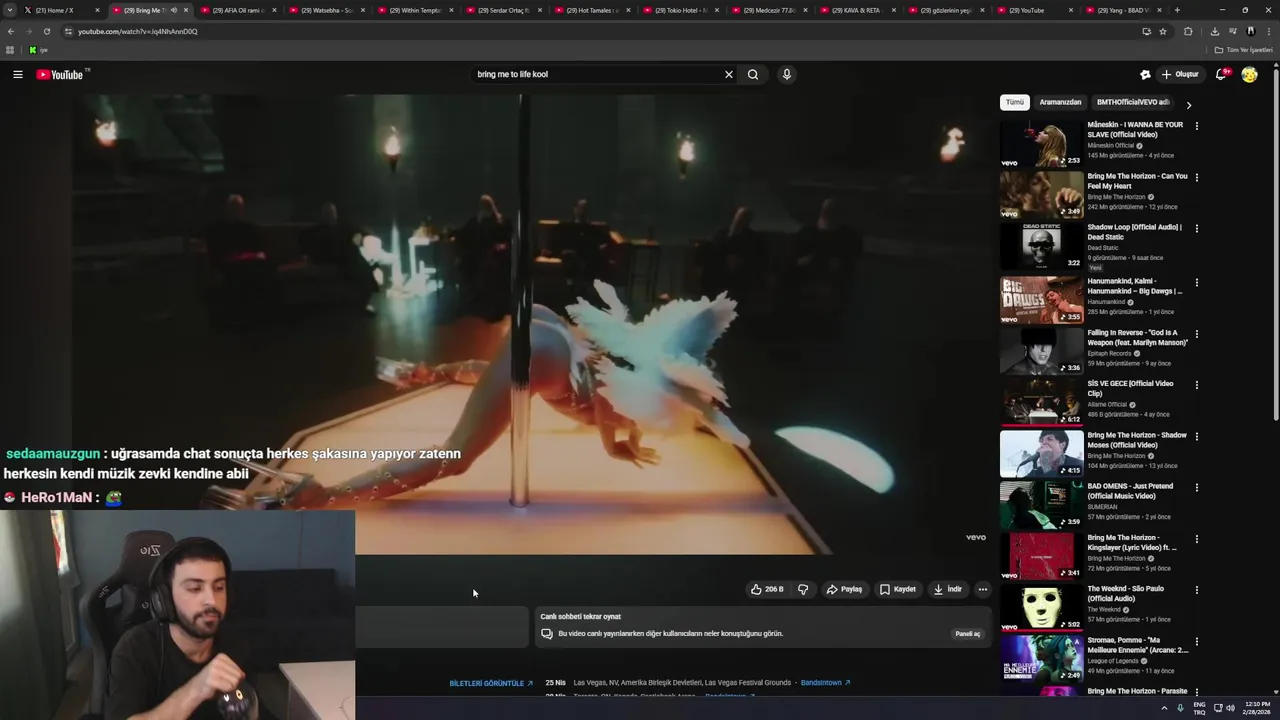This screenshot has height=720, width=1280.
Task: Open options for Måneskin I WANNA BE YOUR SLAVE
Action: (1196, 126)
